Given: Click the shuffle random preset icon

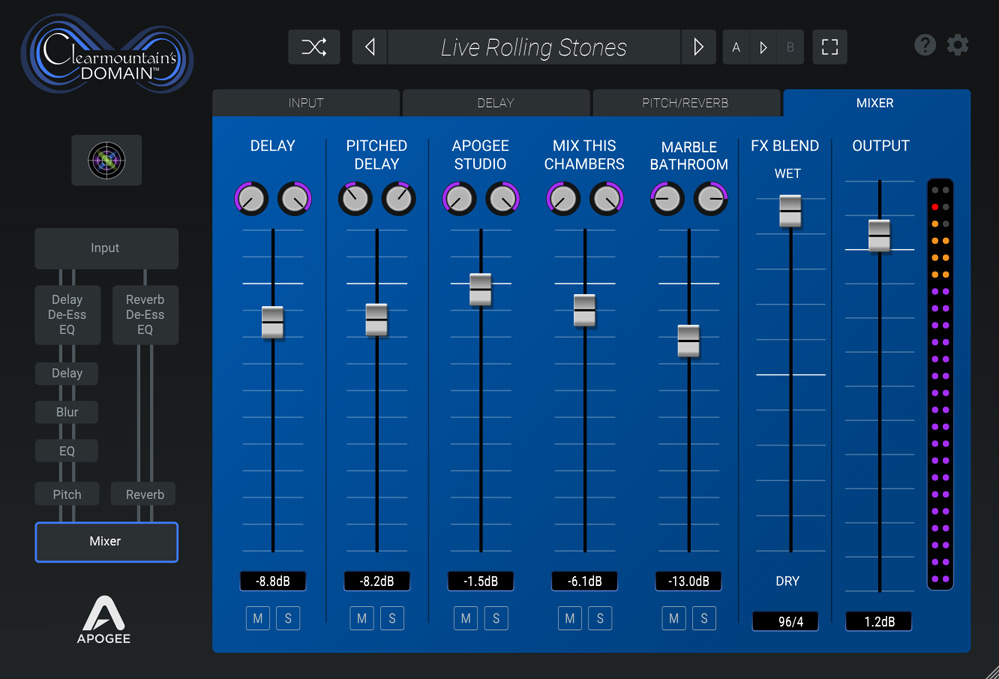Looking at the screenshot, I should 314,47.
